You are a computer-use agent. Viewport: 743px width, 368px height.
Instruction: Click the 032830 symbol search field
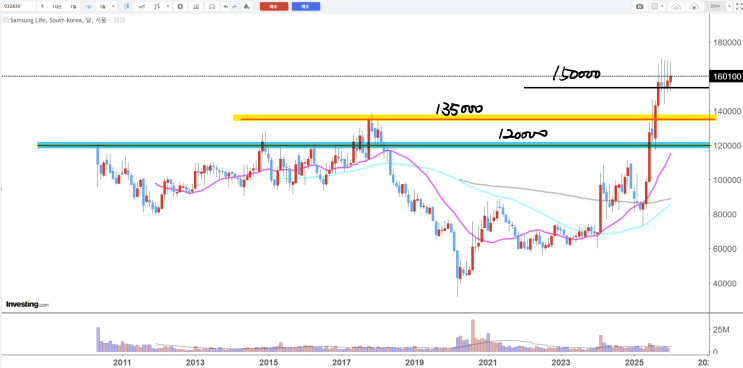tap(19, 6)
